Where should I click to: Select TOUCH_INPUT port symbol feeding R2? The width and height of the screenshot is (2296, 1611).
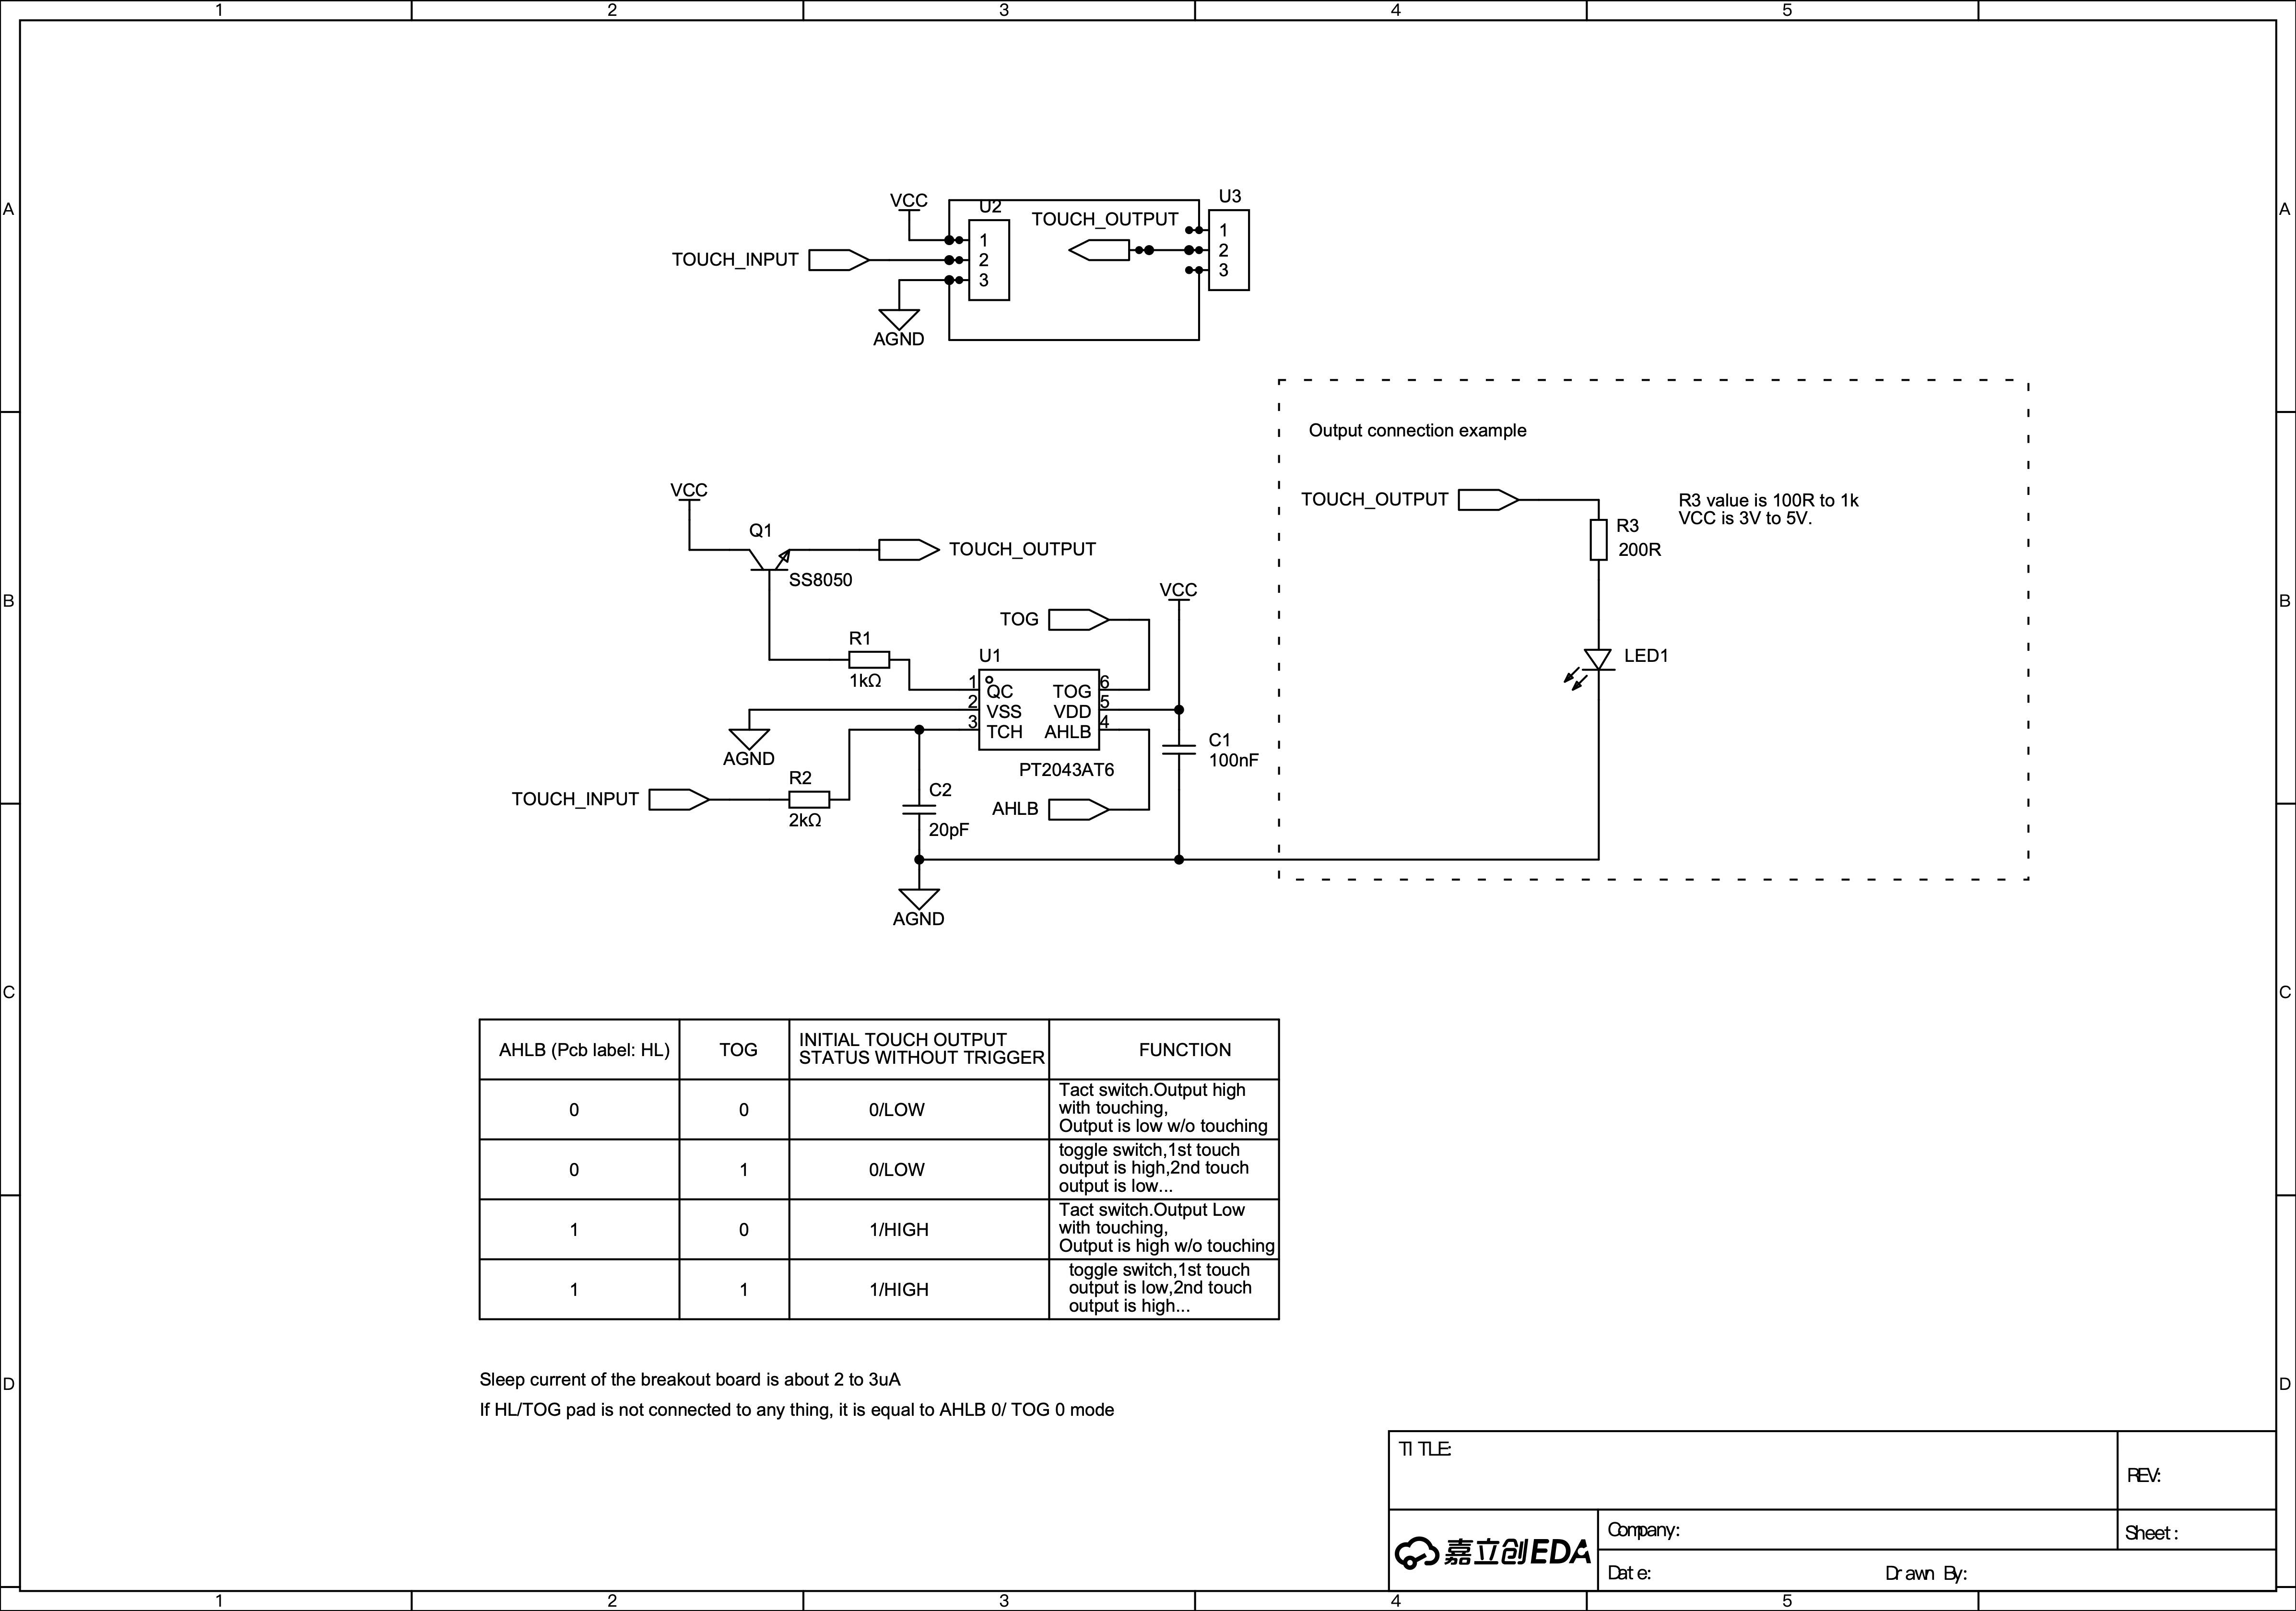click(x=679, y=799)
